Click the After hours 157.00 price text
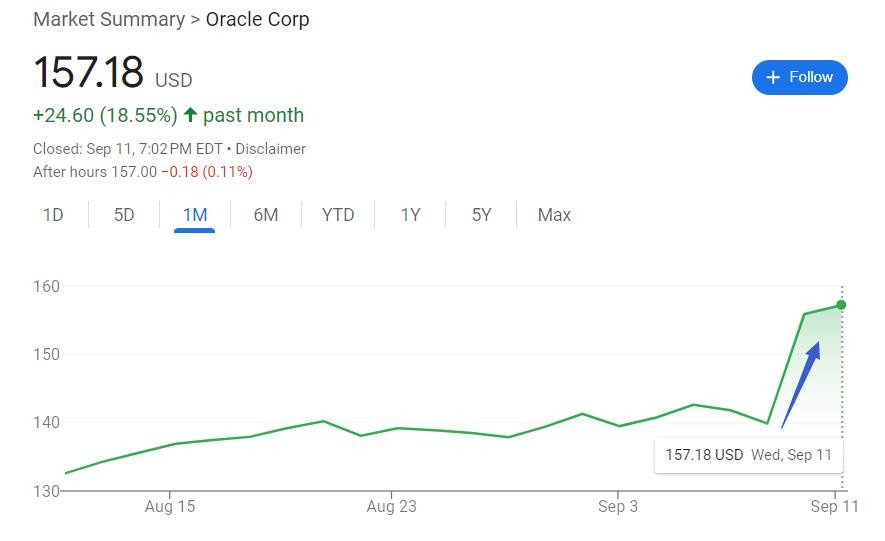This screenshot has height=541, width=885. click(95, 172)
